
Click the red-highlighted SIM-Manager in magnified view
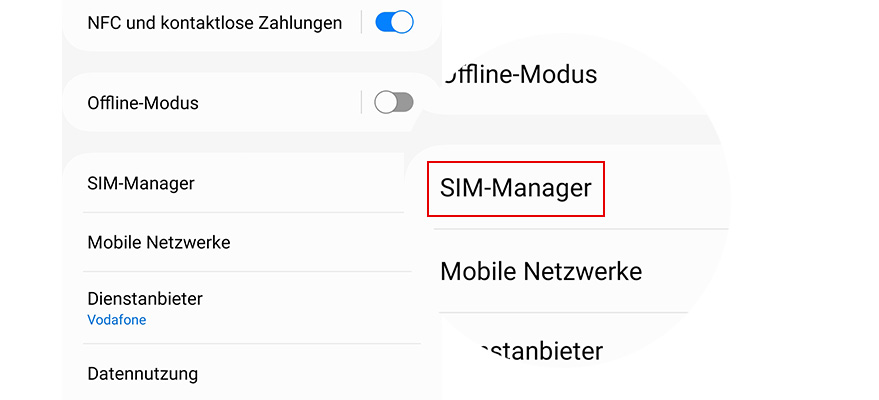516,188
